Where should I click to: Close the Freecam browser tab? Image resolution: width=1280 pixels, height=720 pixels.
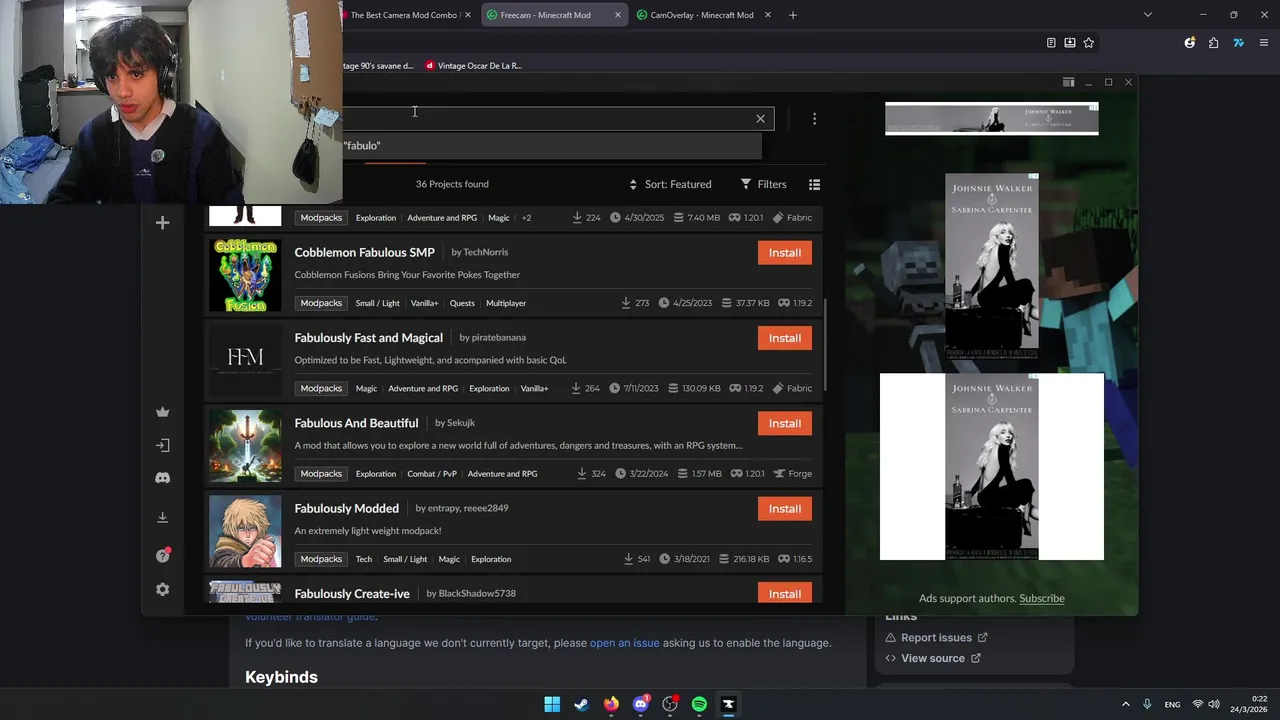pyautogui.click(x=617, y=15)
